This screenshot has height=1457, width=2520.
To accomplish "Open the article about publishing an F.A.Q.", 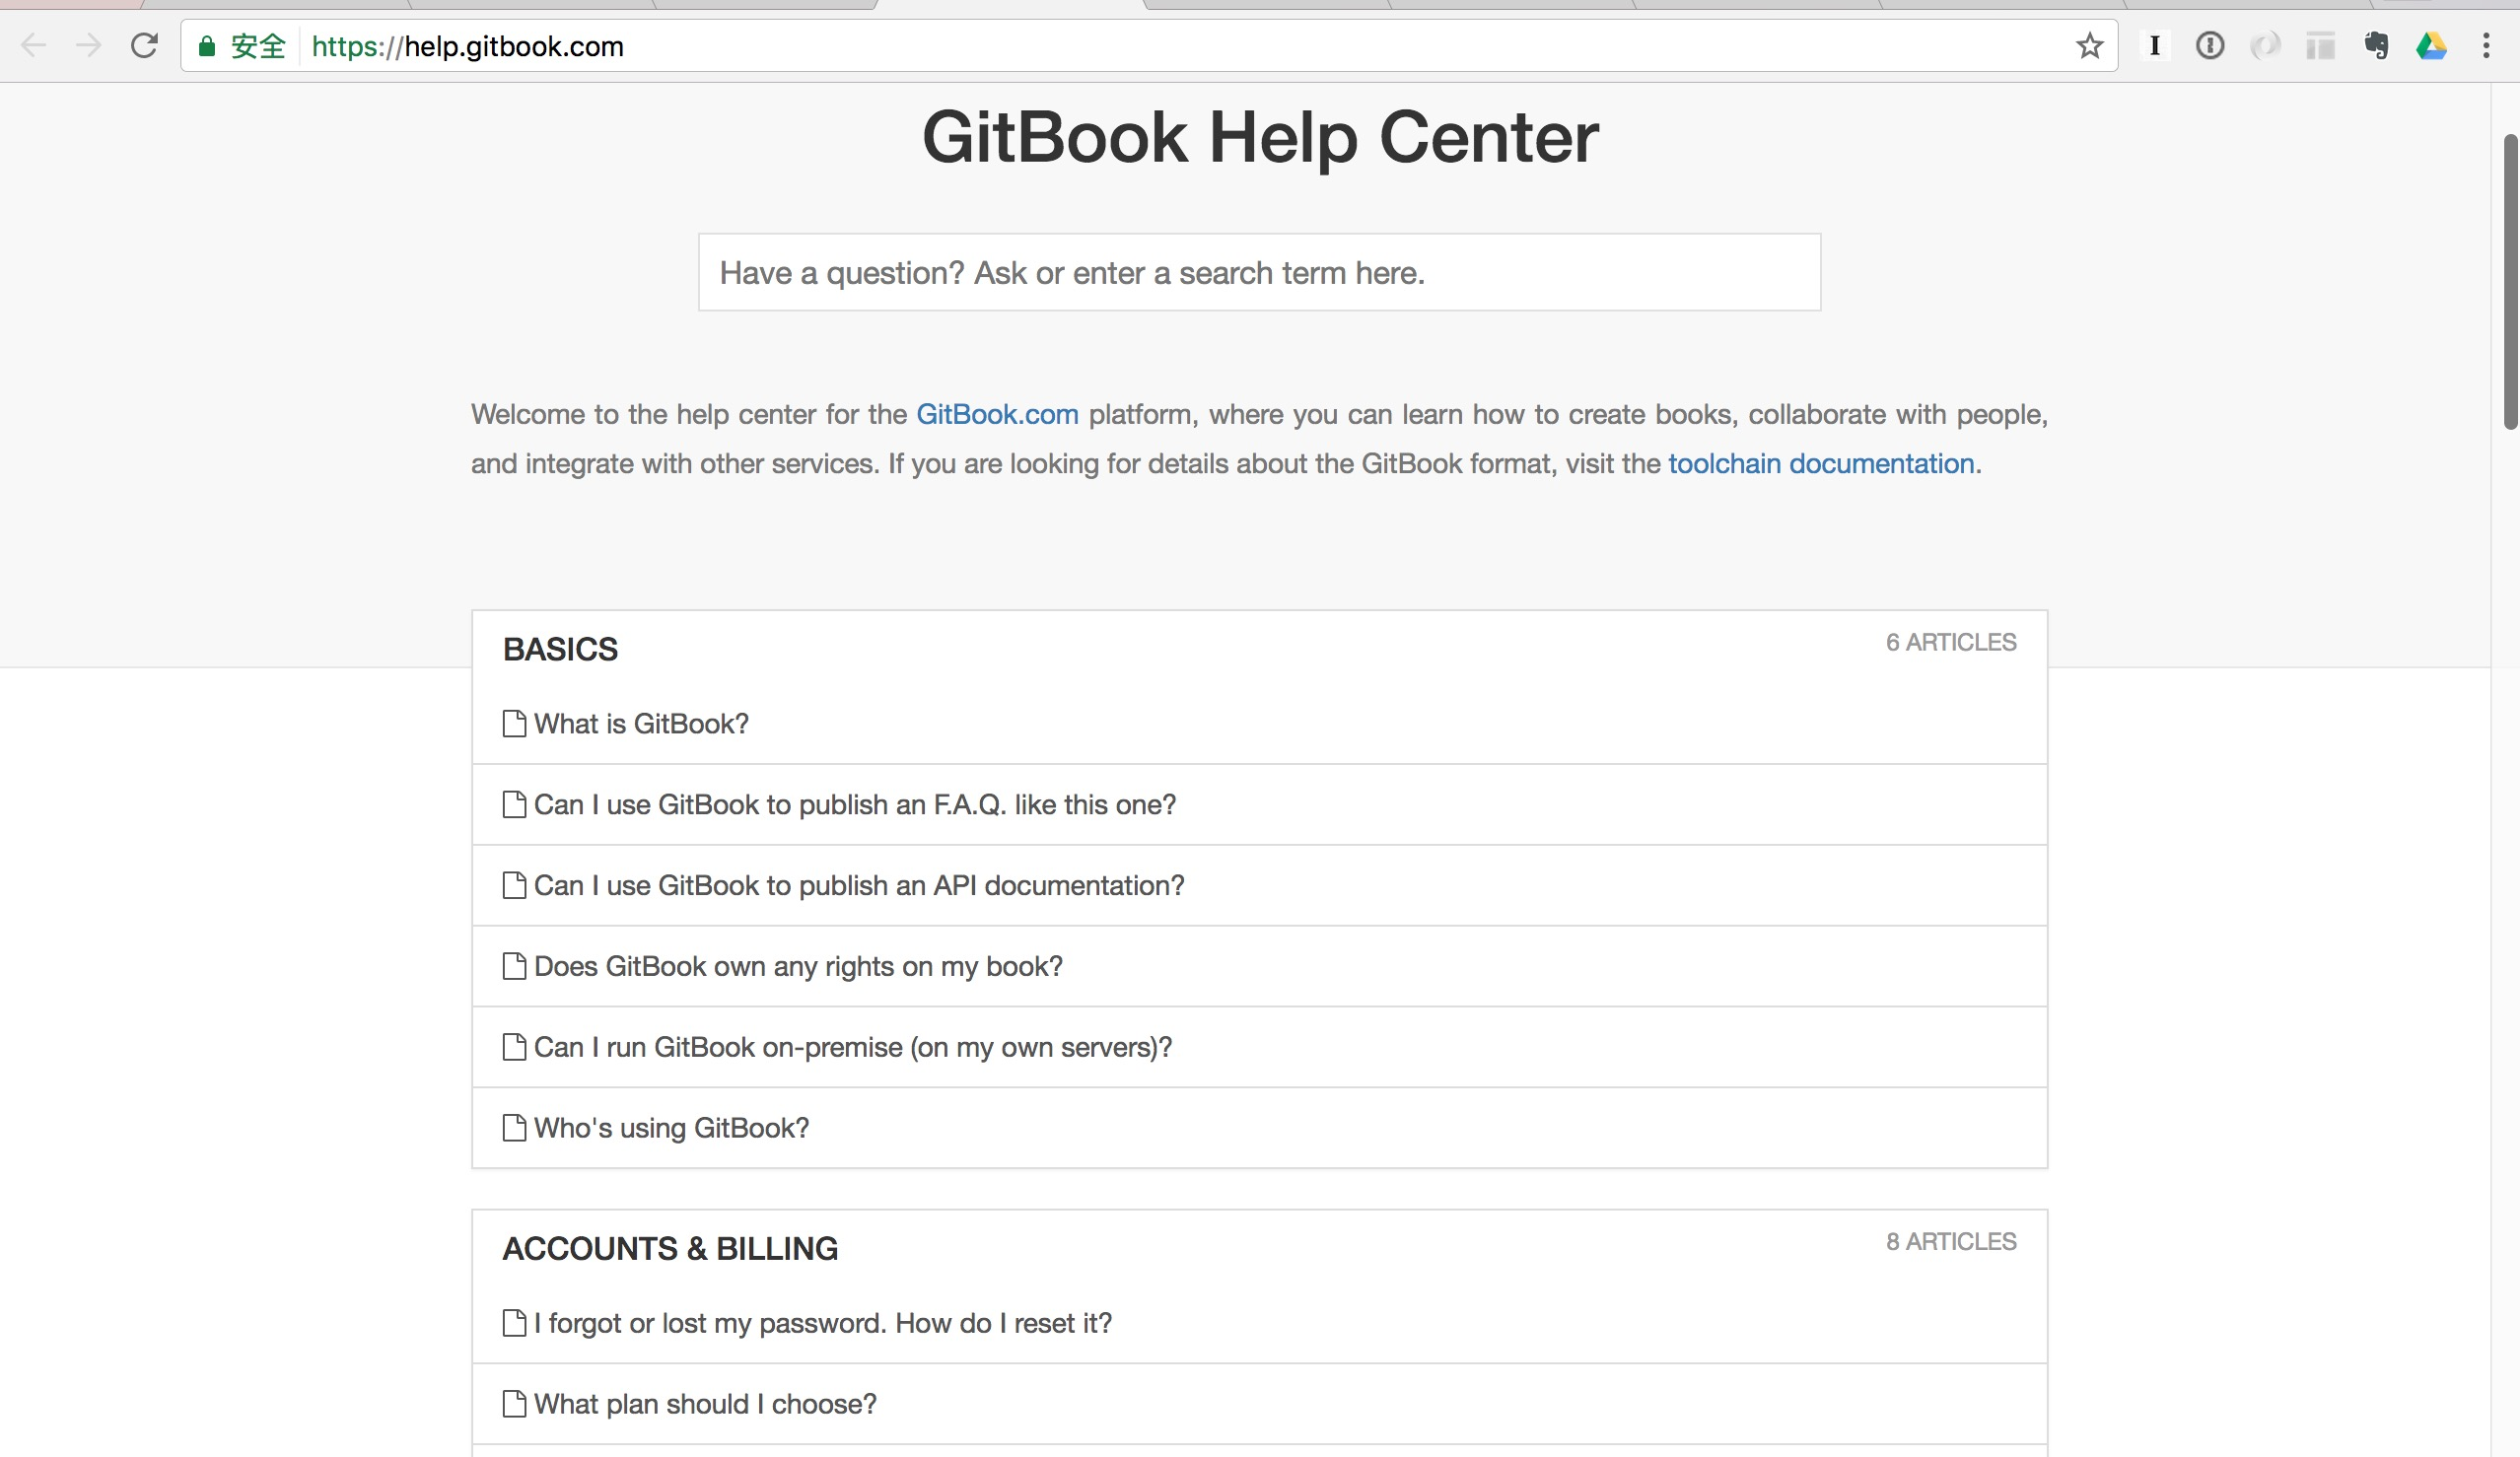I will (855, 805).
